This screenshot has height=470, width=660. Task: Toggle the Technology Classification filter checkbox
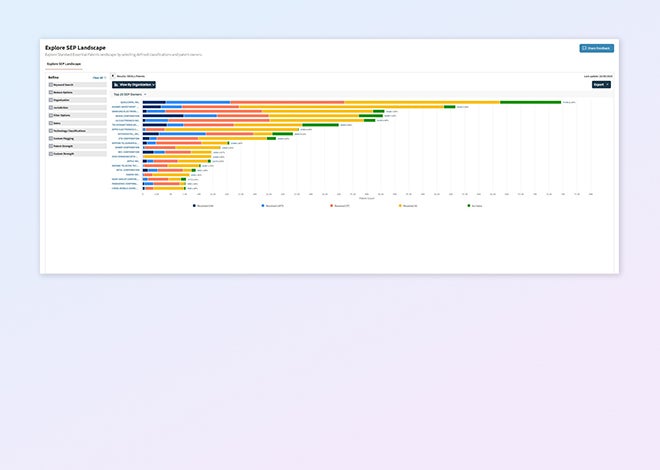51,131
